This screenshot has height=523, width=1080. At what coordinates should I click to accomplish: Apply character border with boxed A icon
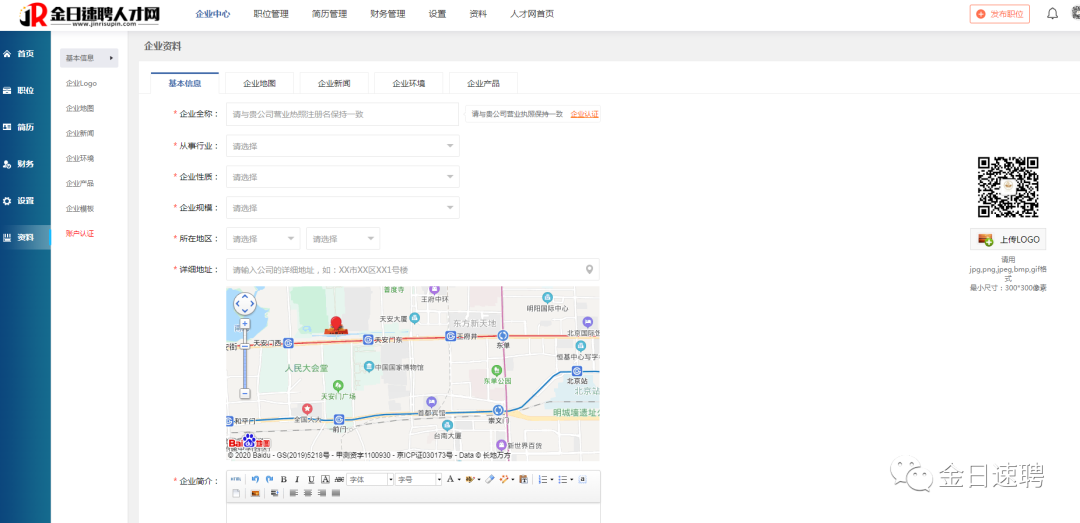[x=325, y=479]
